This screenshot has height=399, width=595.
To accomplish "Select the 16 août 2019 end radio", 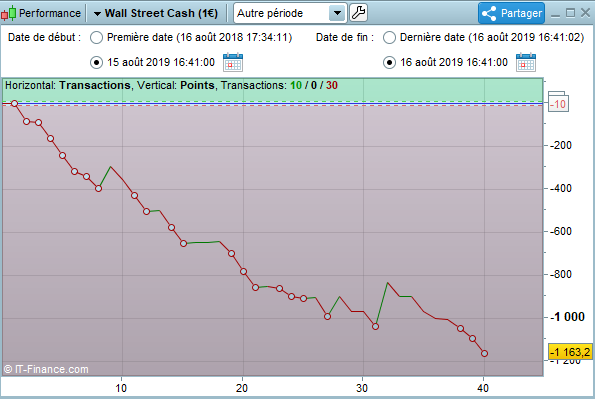I will tap(389, 62).
